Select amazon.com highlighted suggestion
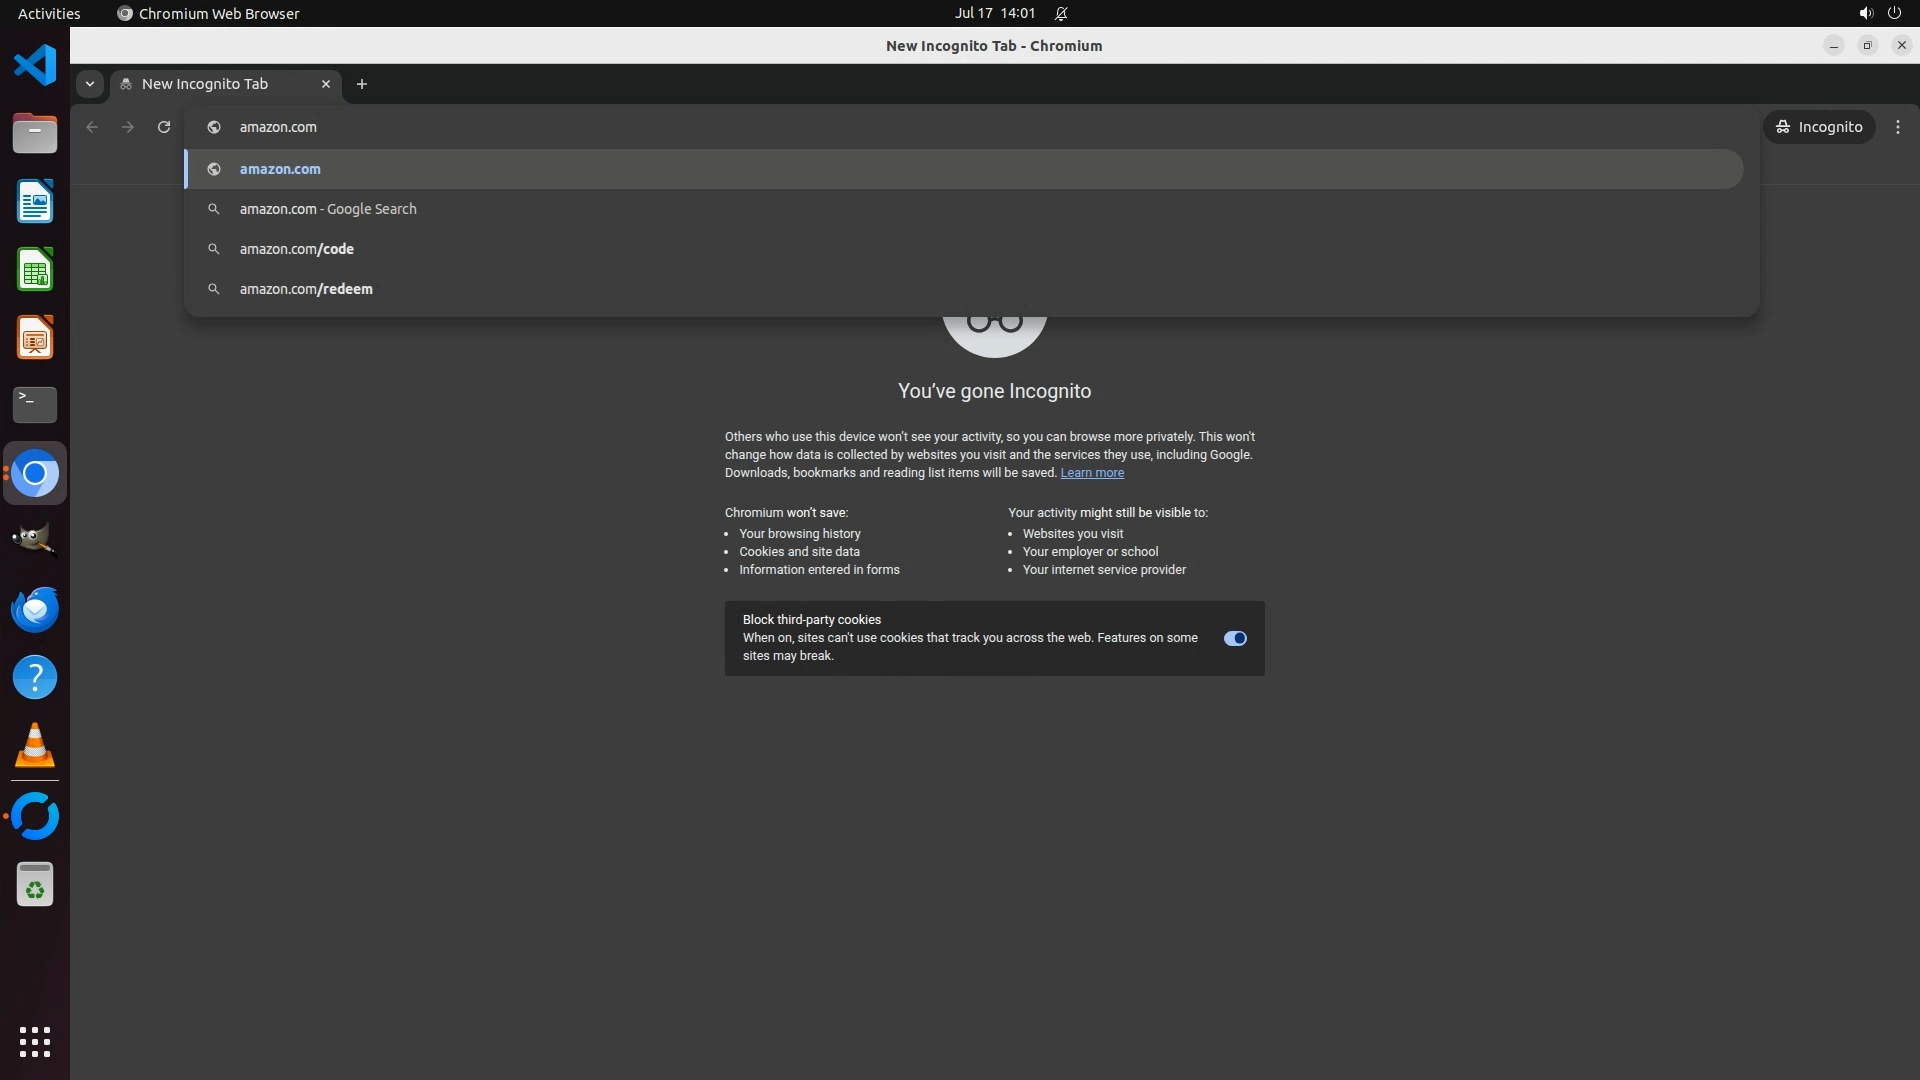The height and width of the screenshot is (1080, 1920). click(280, 169)
